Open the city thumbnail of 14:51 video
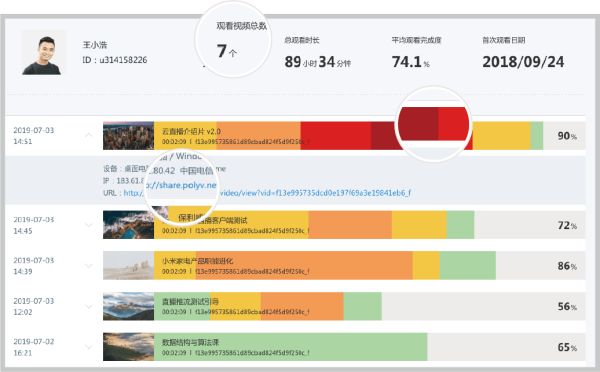Viewport: 600px width, 372px height. [x=128, y=135]
